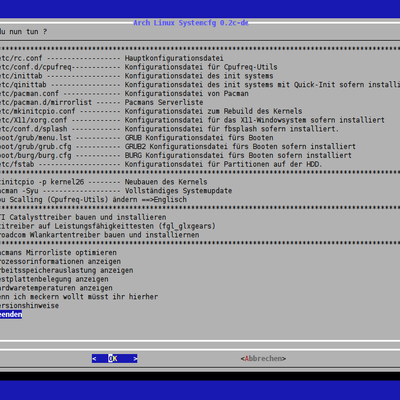Screen dimensions: 400x400
Task: Click the Arch Linux Systemcfg 0.2c-de title
Action: pyautogui.click(x=191, y=23)
